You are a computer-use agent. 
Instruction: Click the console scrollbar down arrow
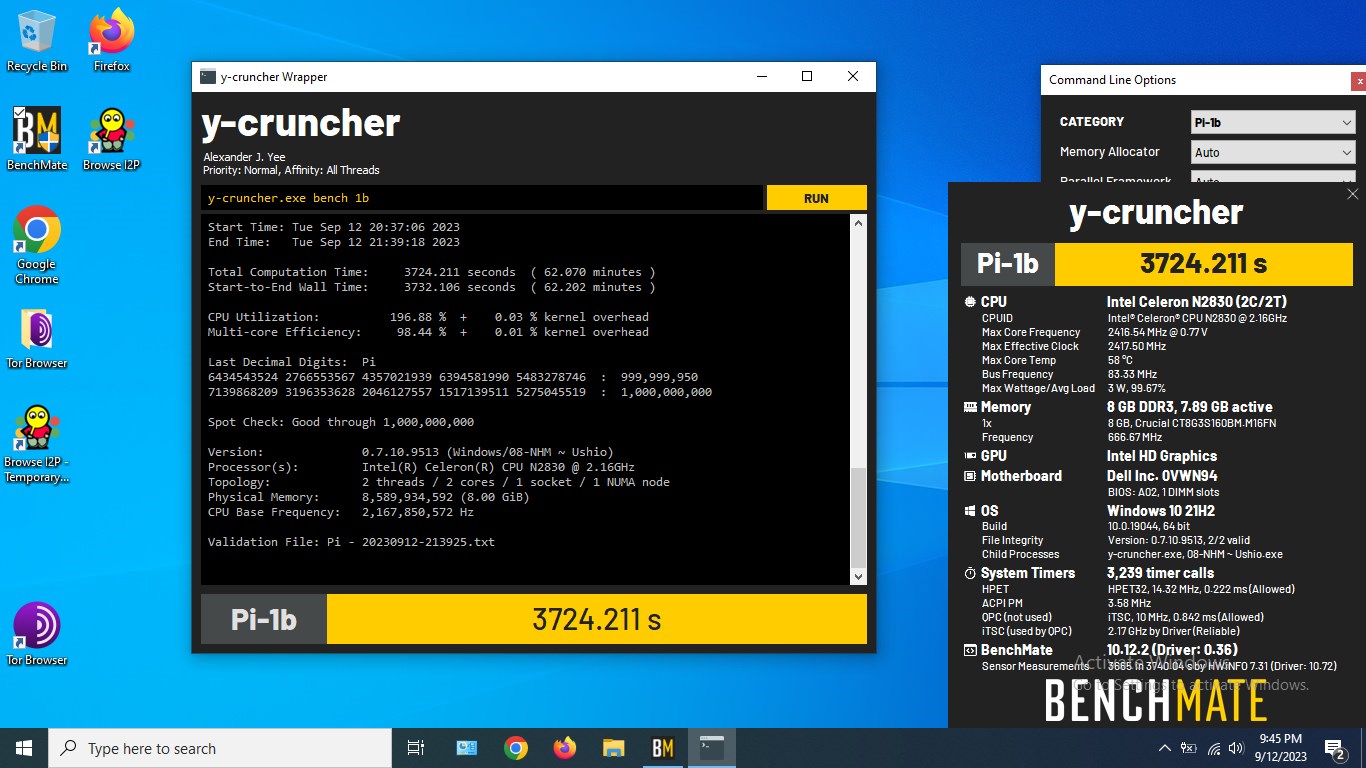pos(858,577)
